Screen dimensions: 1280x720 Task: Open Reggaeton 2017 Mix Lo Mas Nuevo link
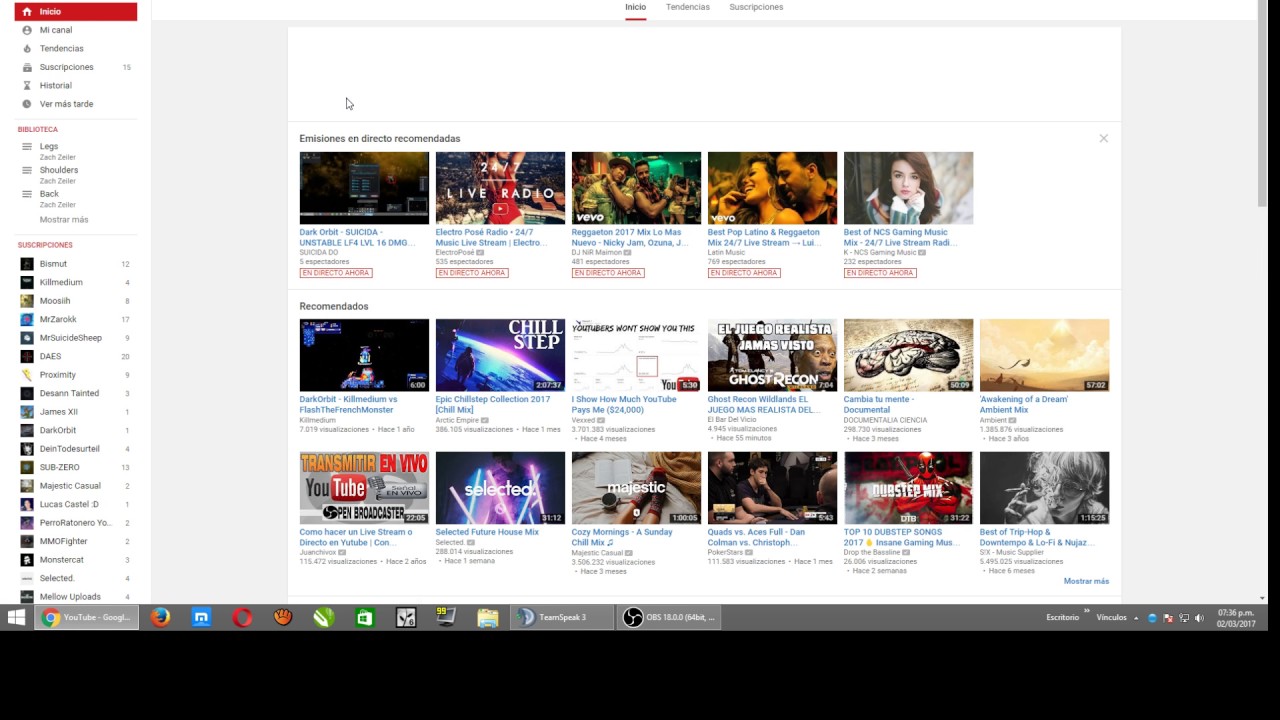coord(630,237)
